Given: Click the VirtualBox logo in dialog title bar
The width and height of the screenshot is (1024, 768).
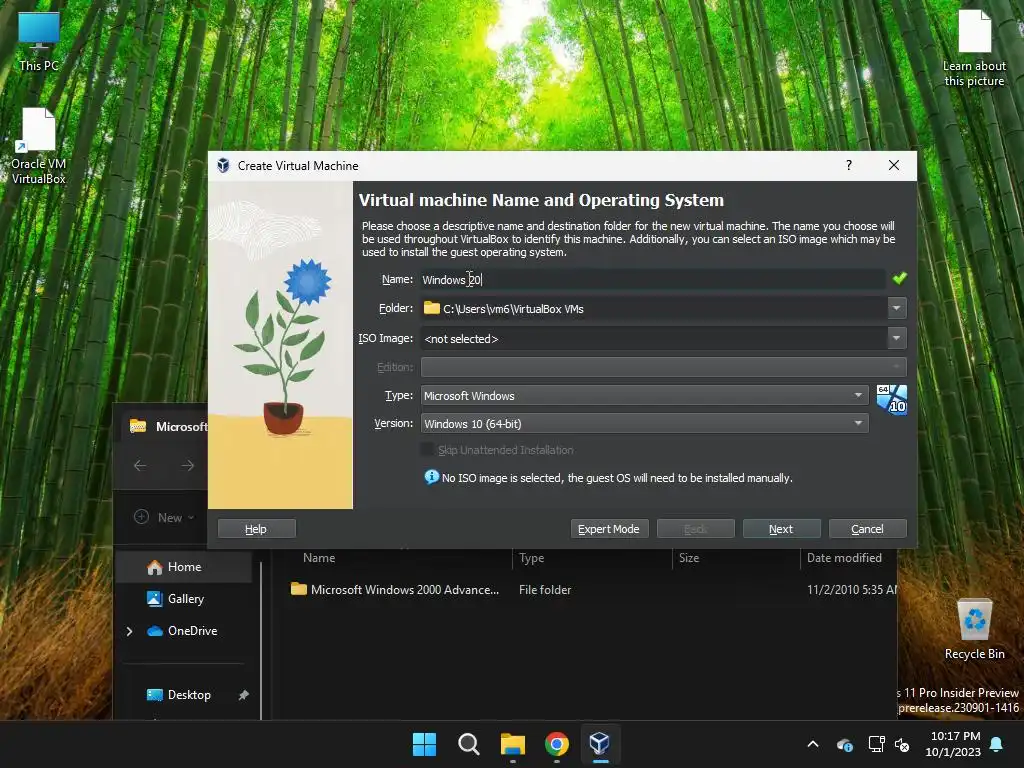Looking at the screenshot, I should pyautogui.click(x=223, y=166).
